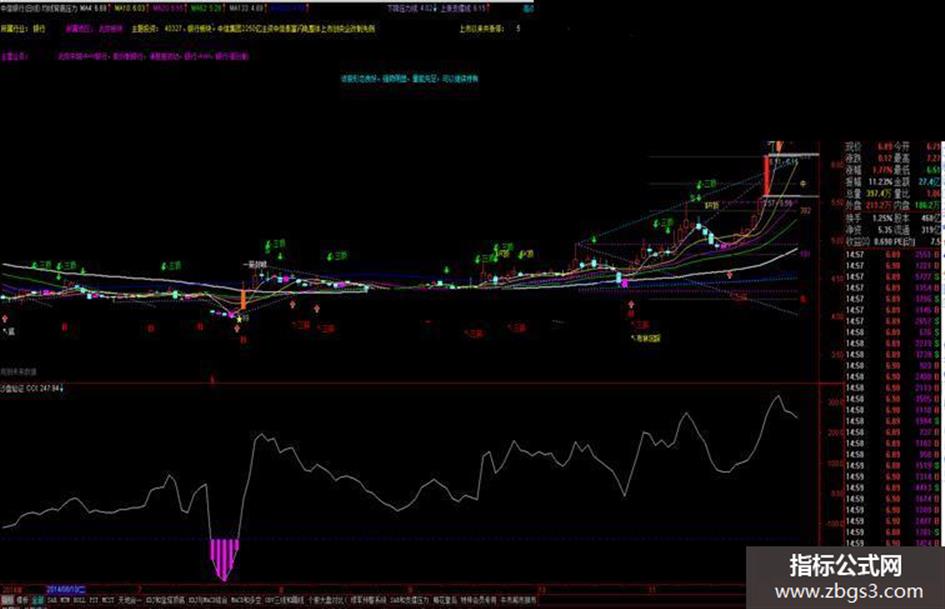Select the highlighted 全部 tab at bottom left
The height and width of the screenshot is (609, 945).
38,601
